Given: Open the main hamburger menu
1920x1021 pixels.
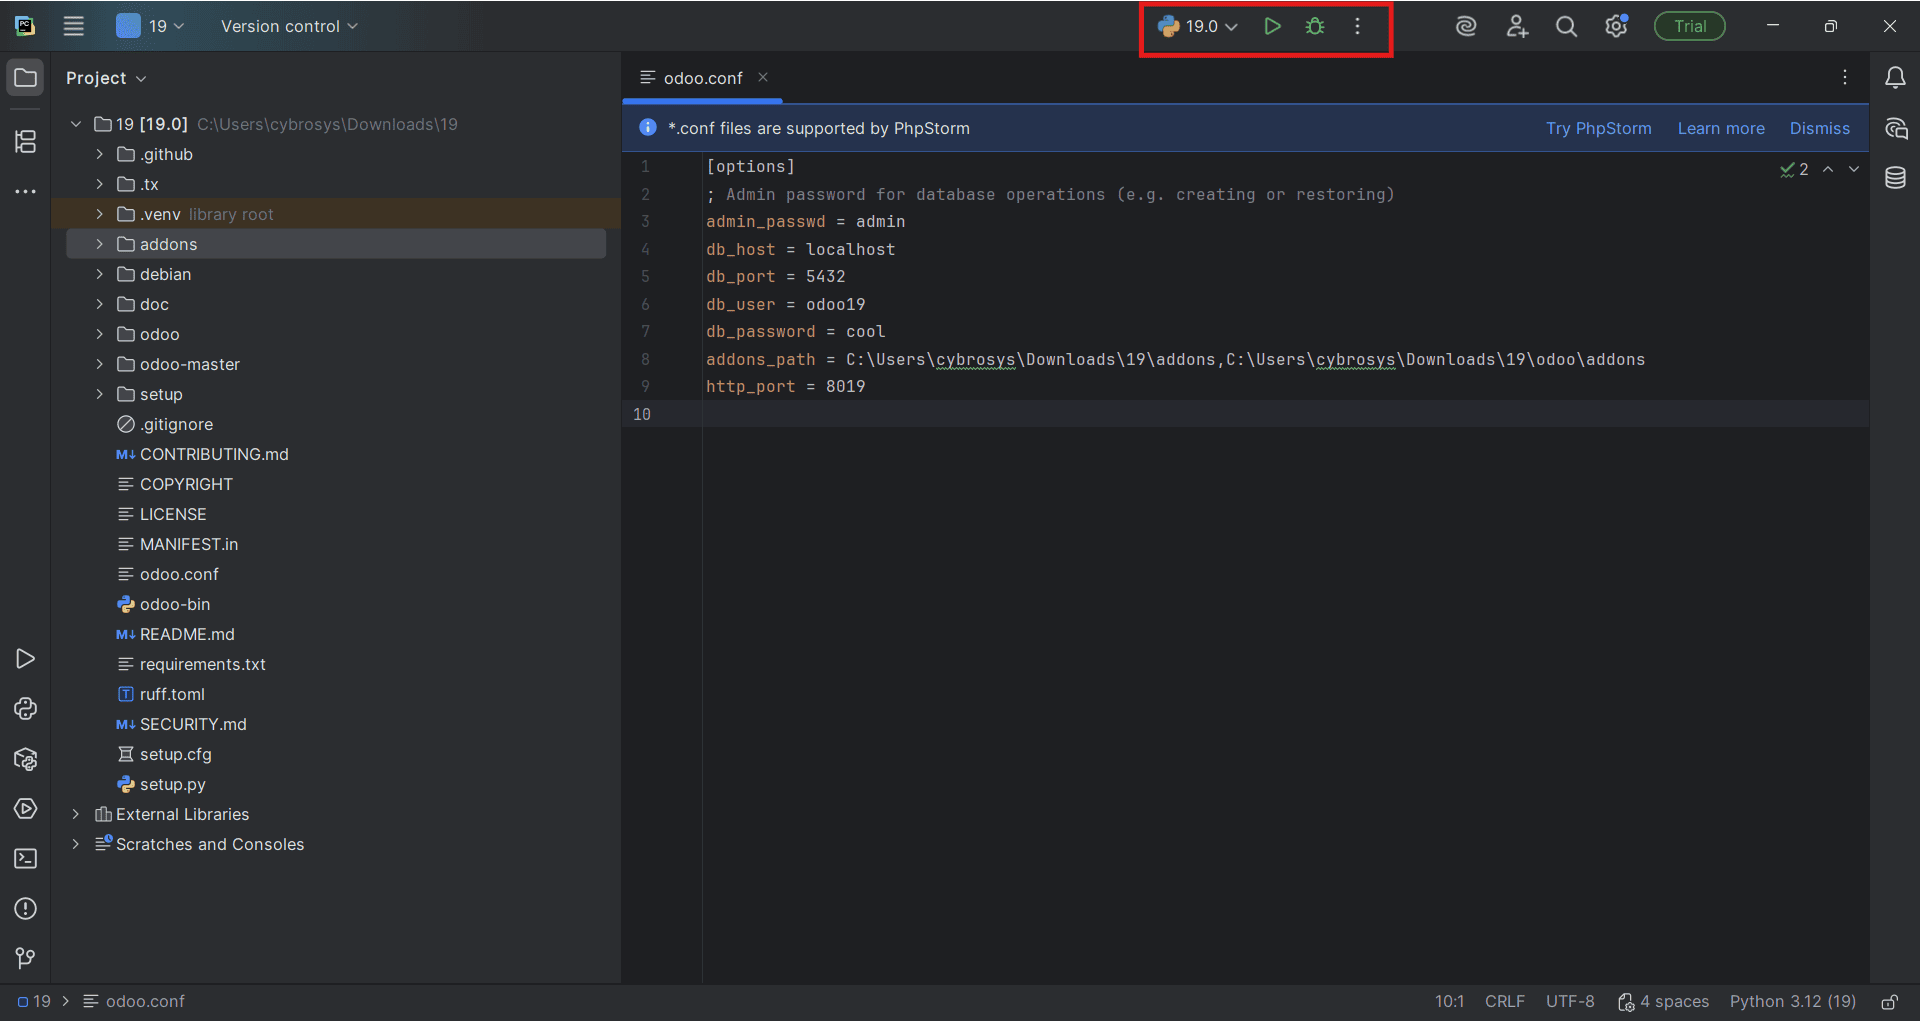Looking at the screenshot, I should click(74, 26).
